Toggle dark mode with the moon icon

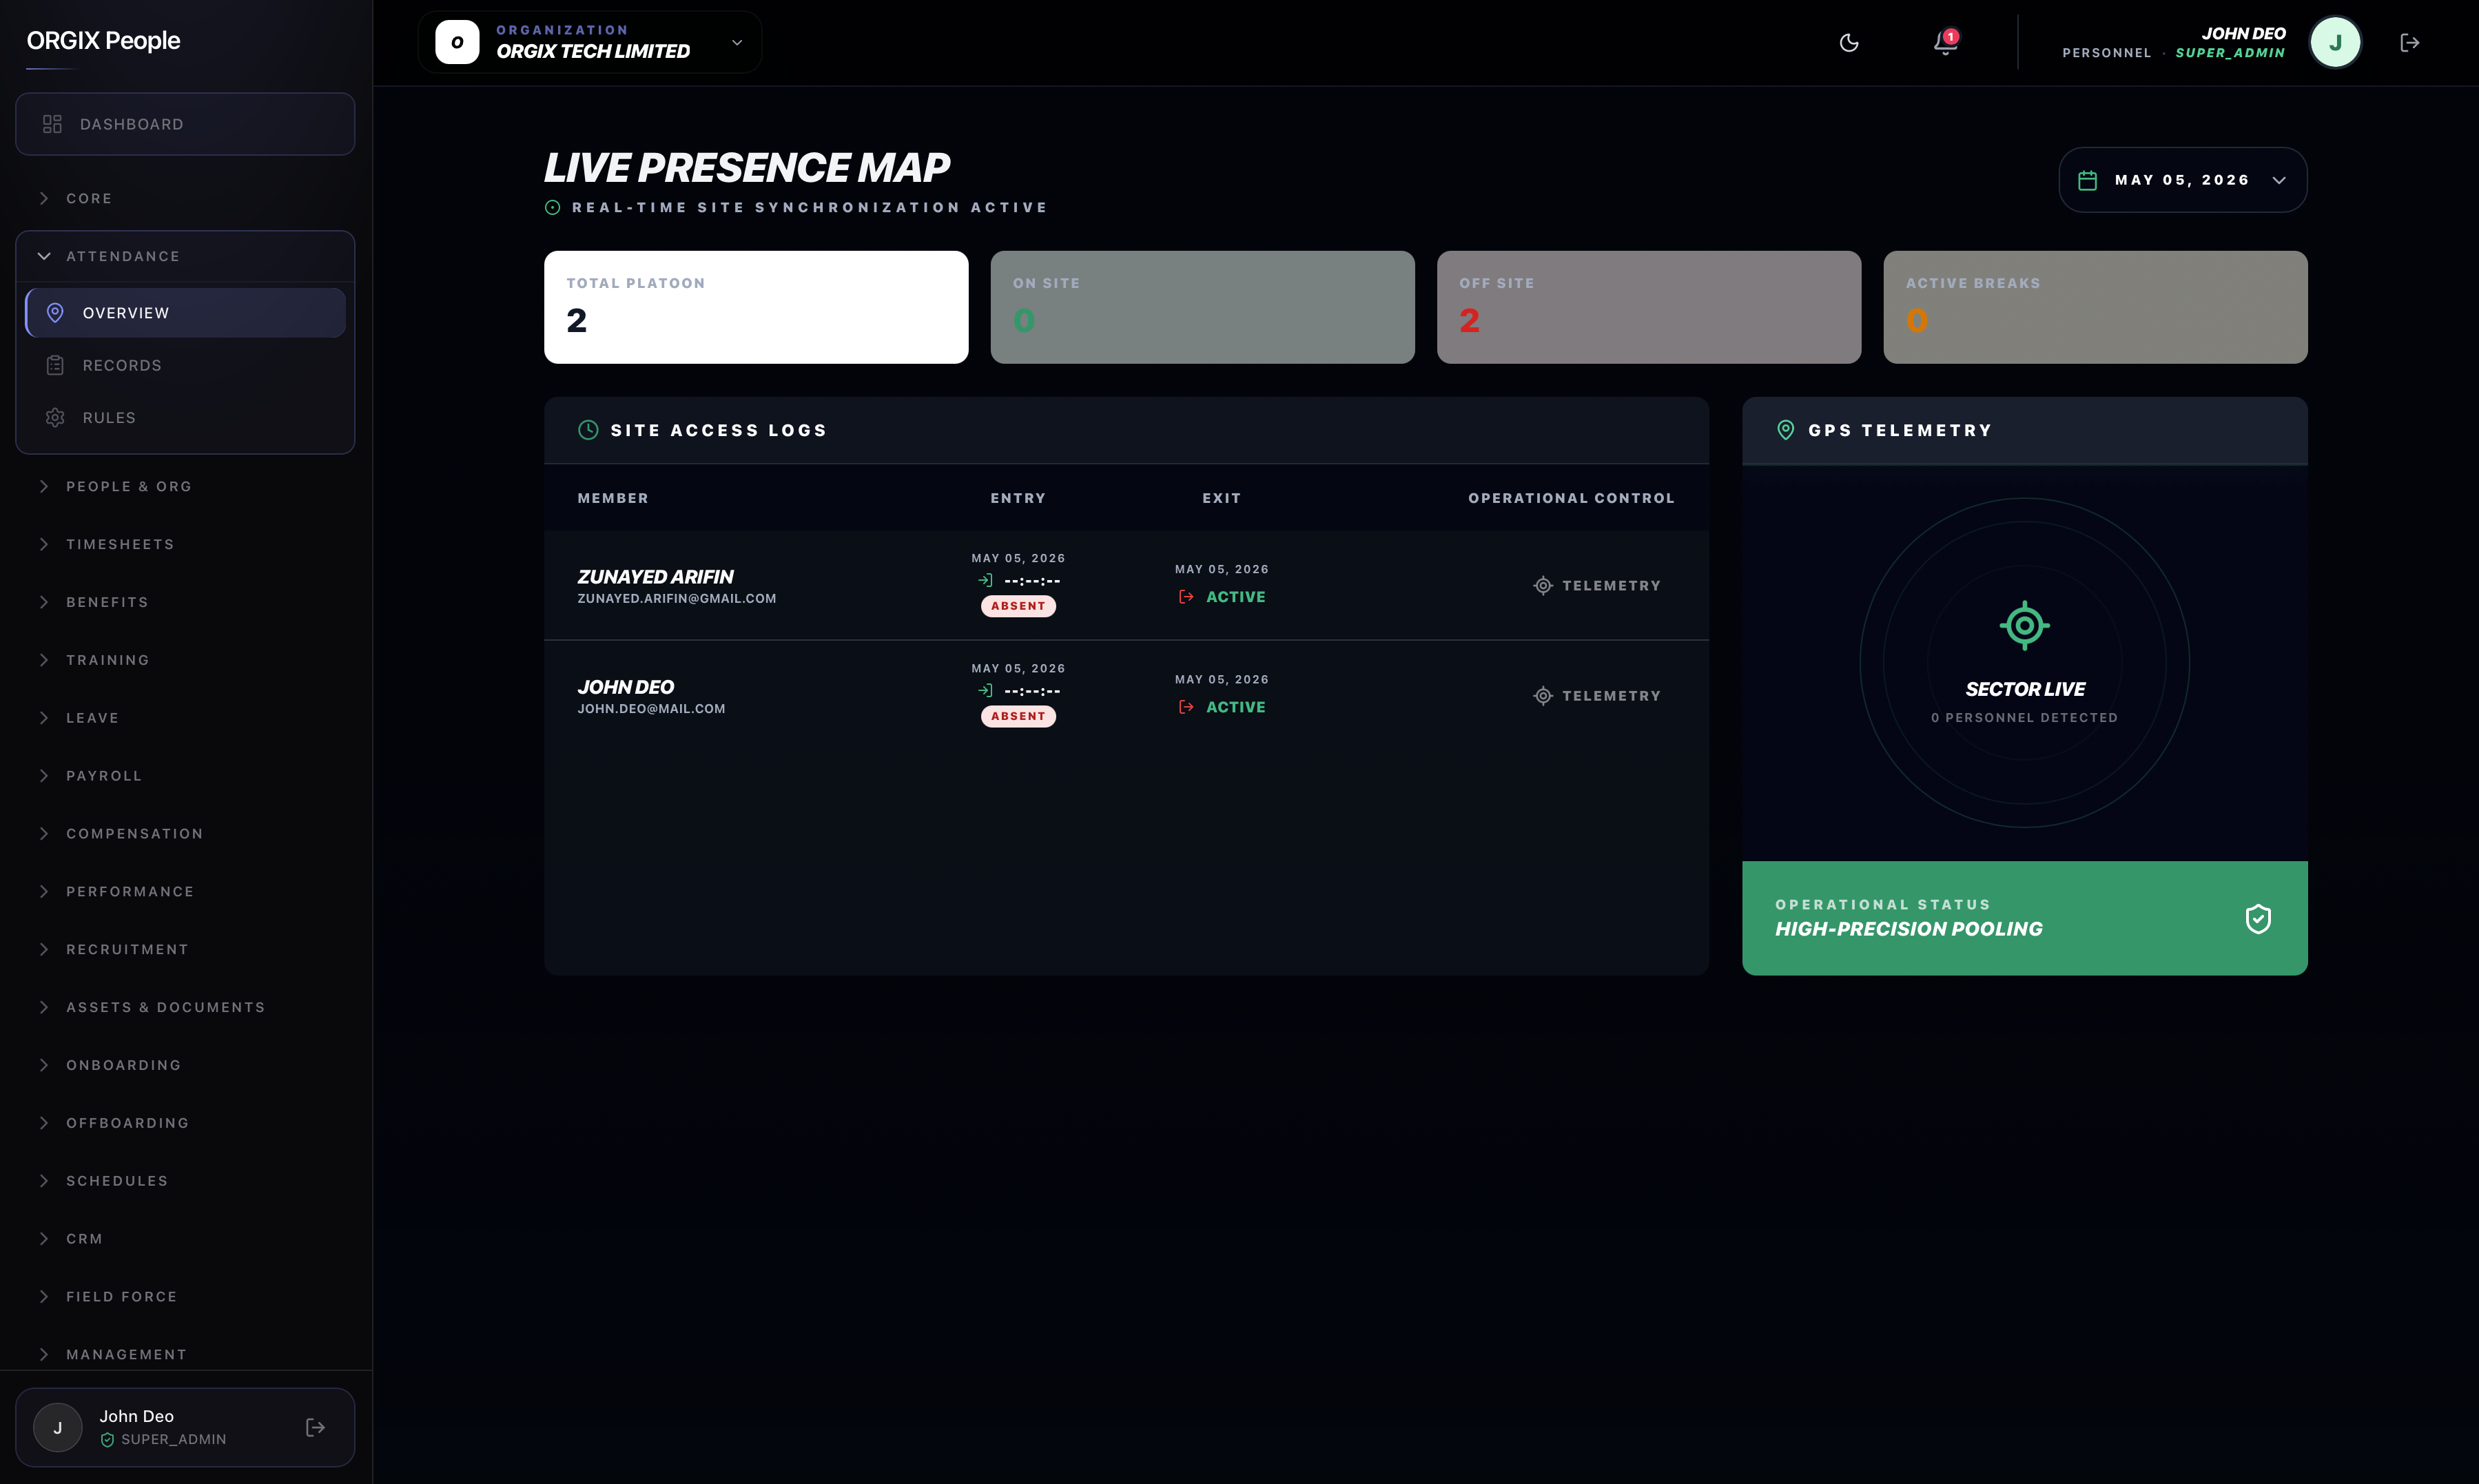[x=1849, y=42]
